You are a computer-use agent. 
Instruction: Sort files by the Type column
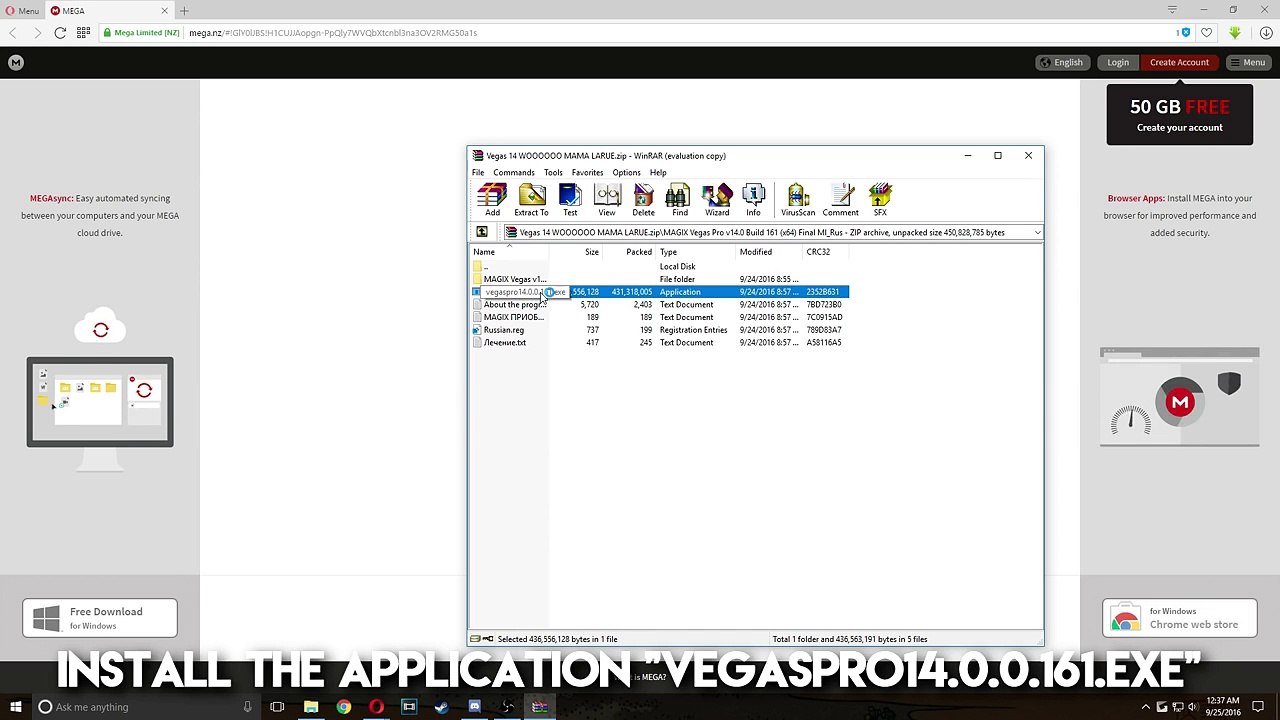click(696, 252)
